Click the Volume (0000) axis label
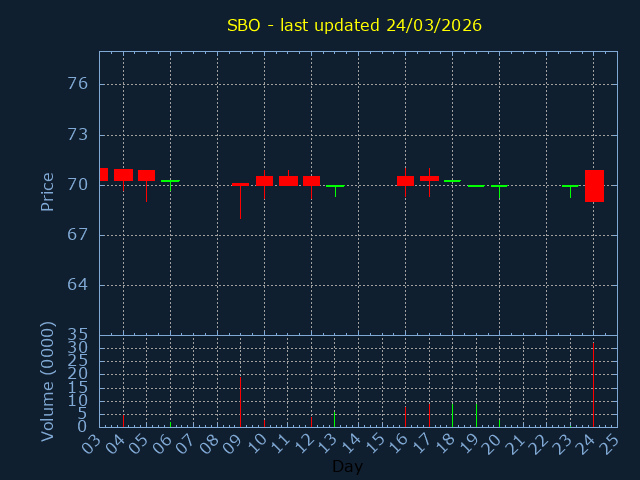 tap(47, 381)
